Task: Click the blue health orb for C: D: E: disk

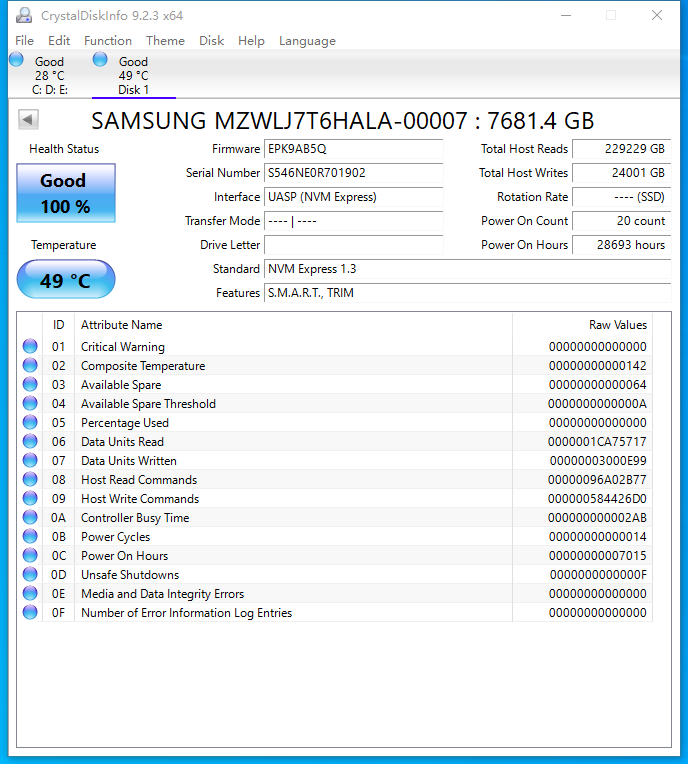Action: pyautogui.click(x=16, y=59)
